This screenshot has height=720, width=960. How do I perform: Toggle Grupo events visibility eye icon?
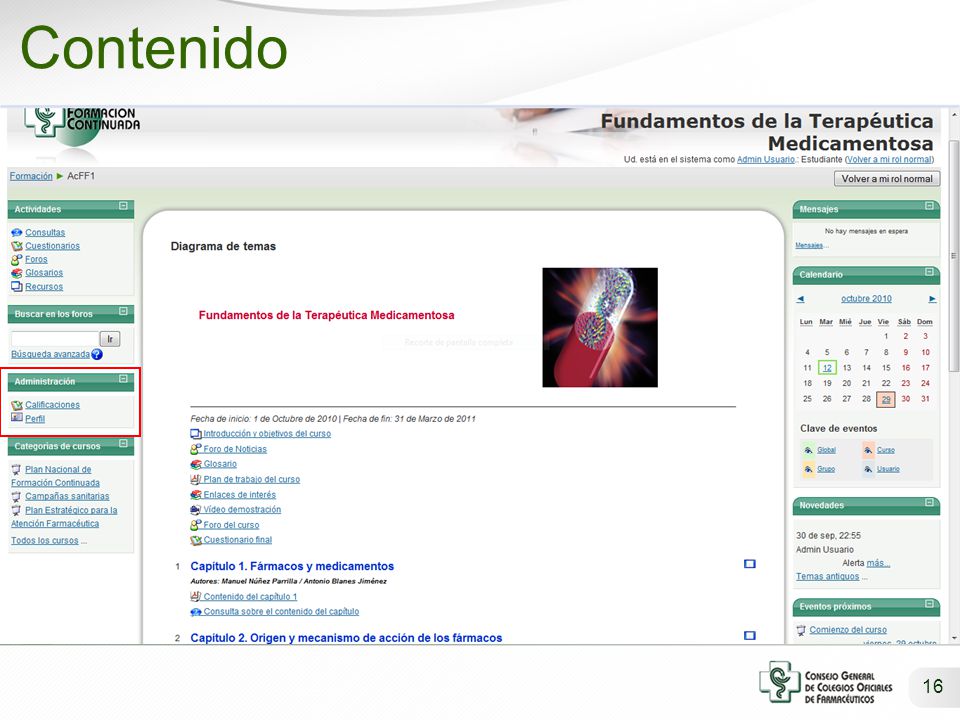808,469
